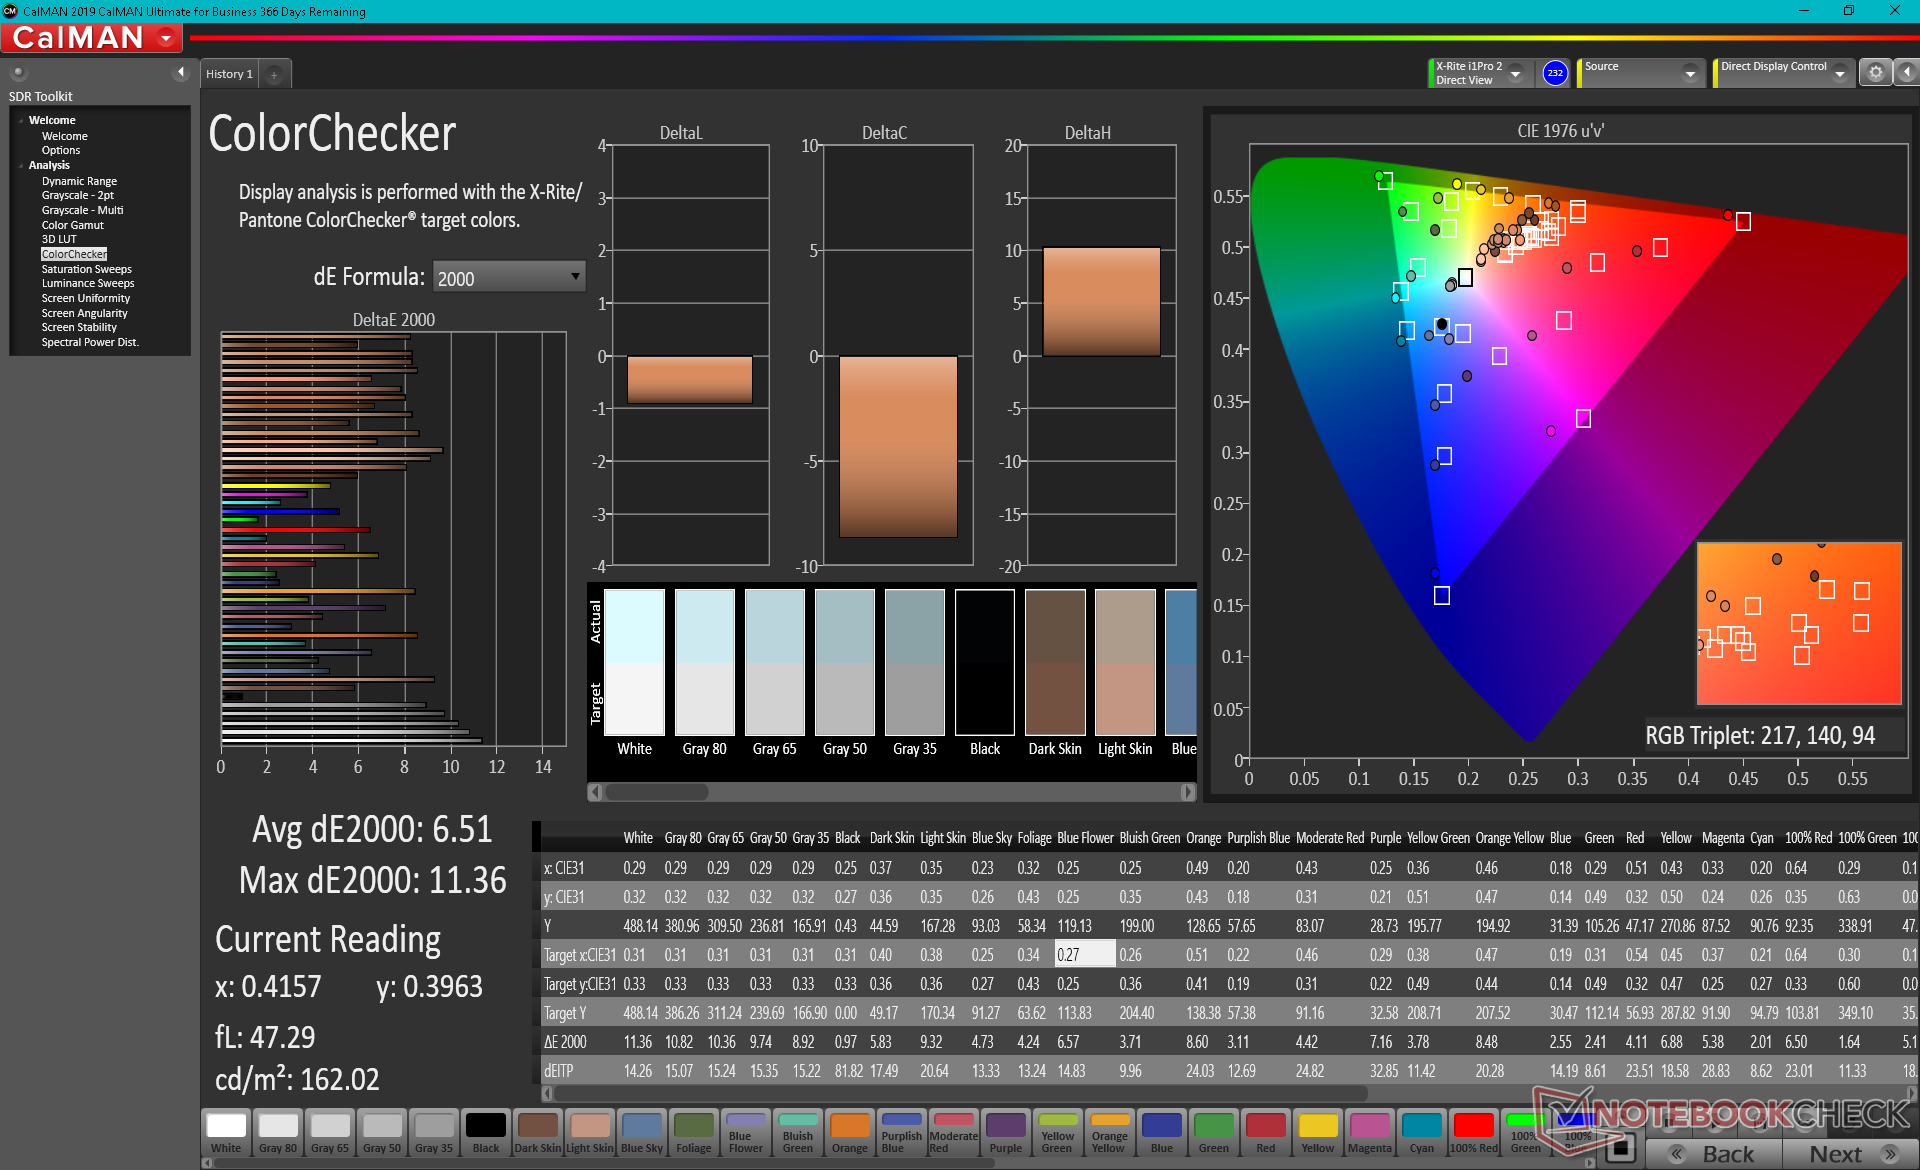The width and height of the screenshot is (1920, 1170).
Task: Collapse the right panel arrow icon
Action: pyautogui.click(x=1906, y=73)
